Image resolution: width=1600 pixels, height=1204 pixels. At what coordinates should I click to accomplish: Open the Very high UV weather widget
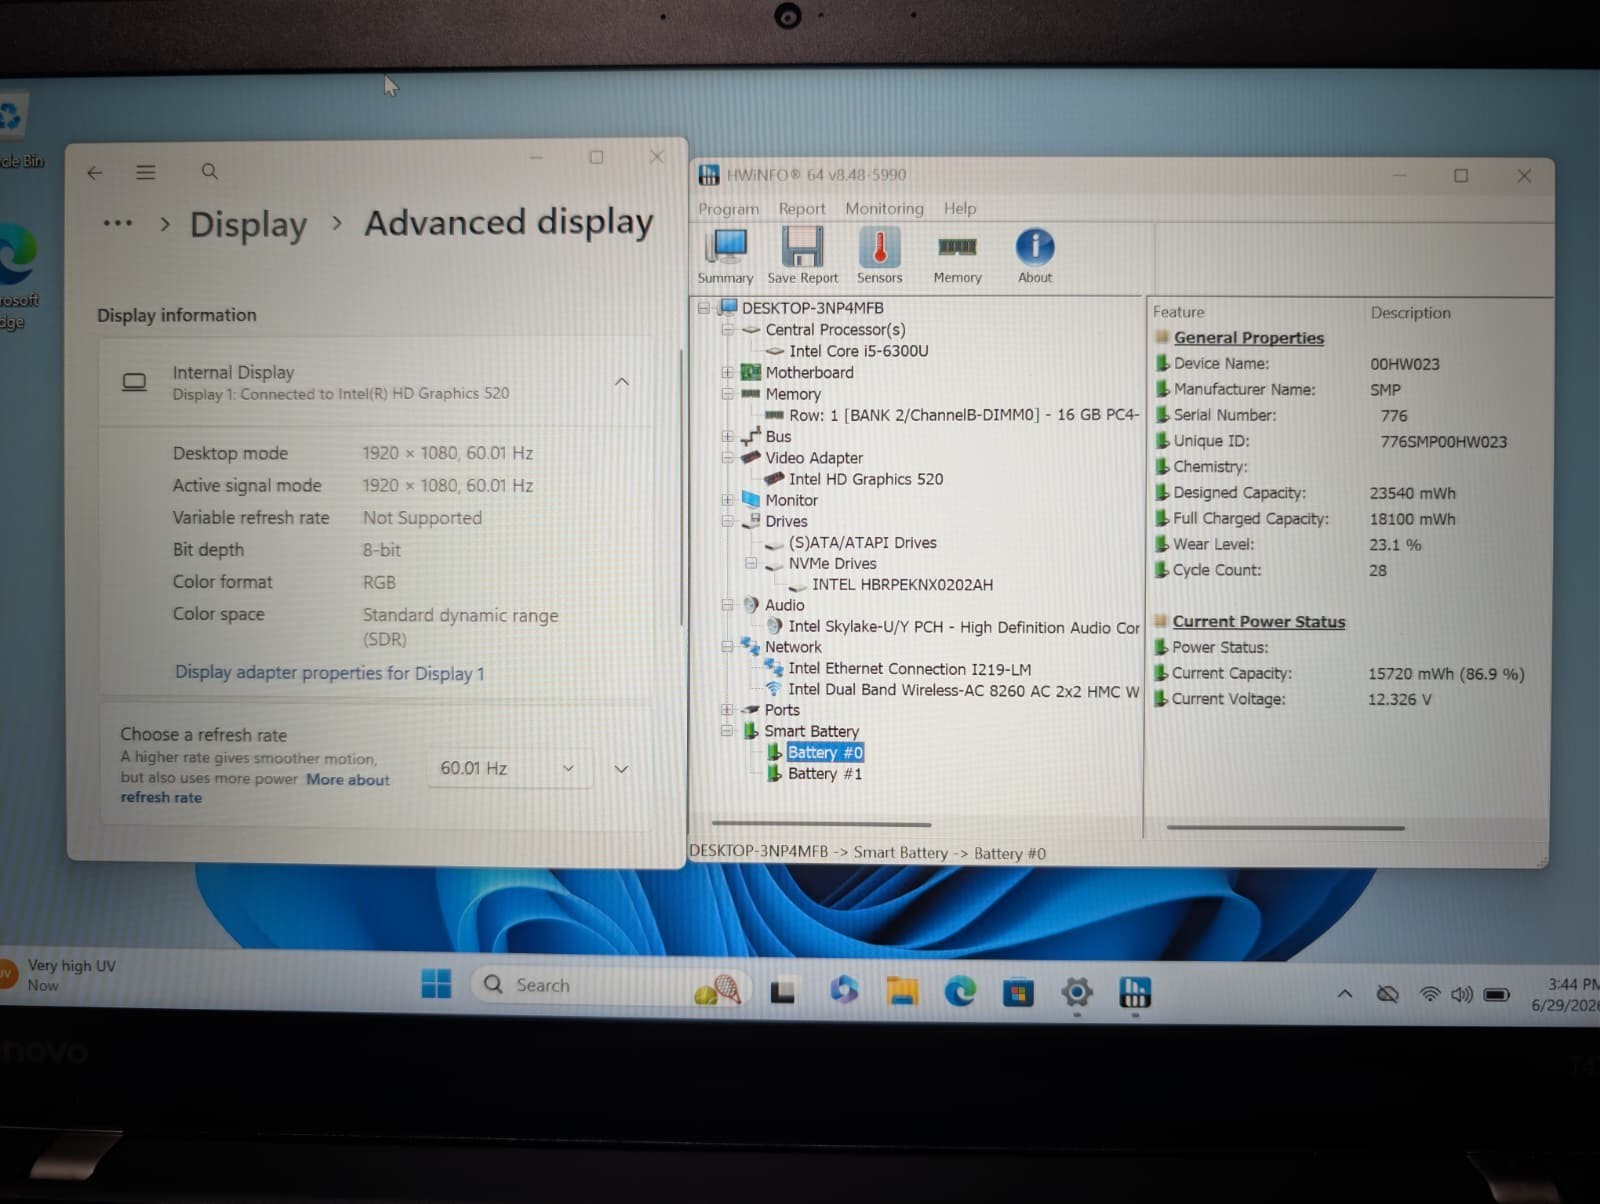[60, 975]
